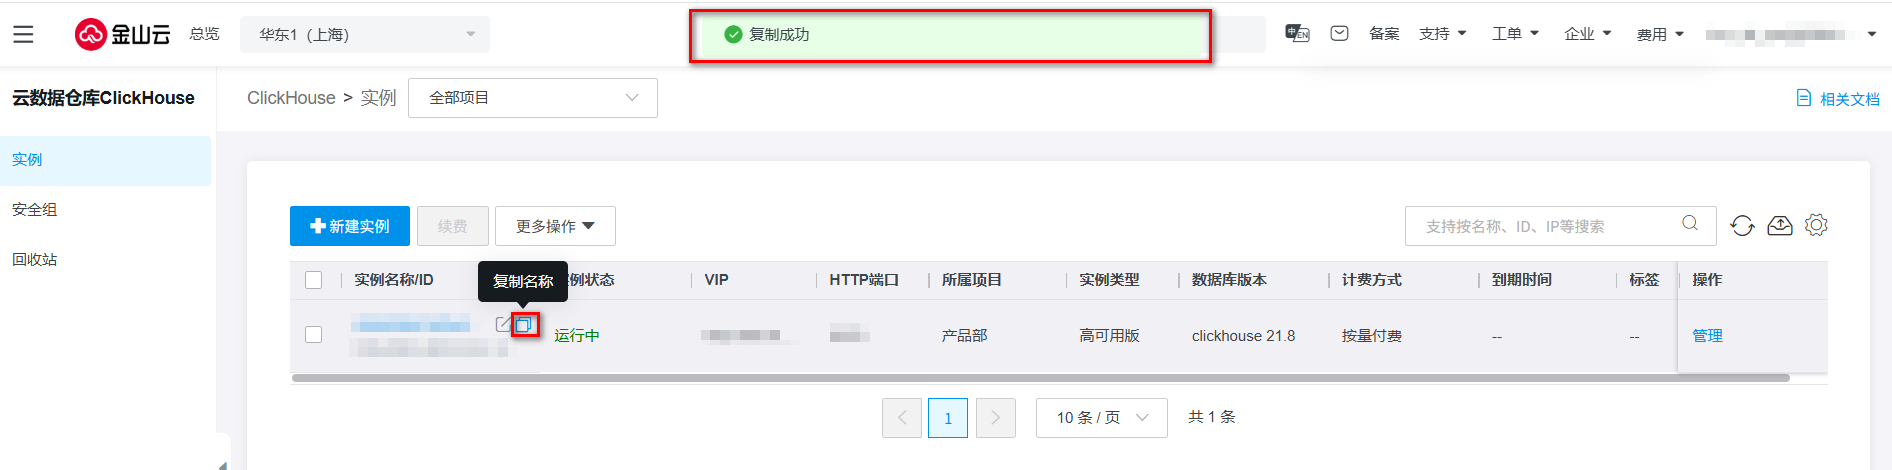1892x470 pixels.
Task: Refresh the instance list
Action: 1742,226
